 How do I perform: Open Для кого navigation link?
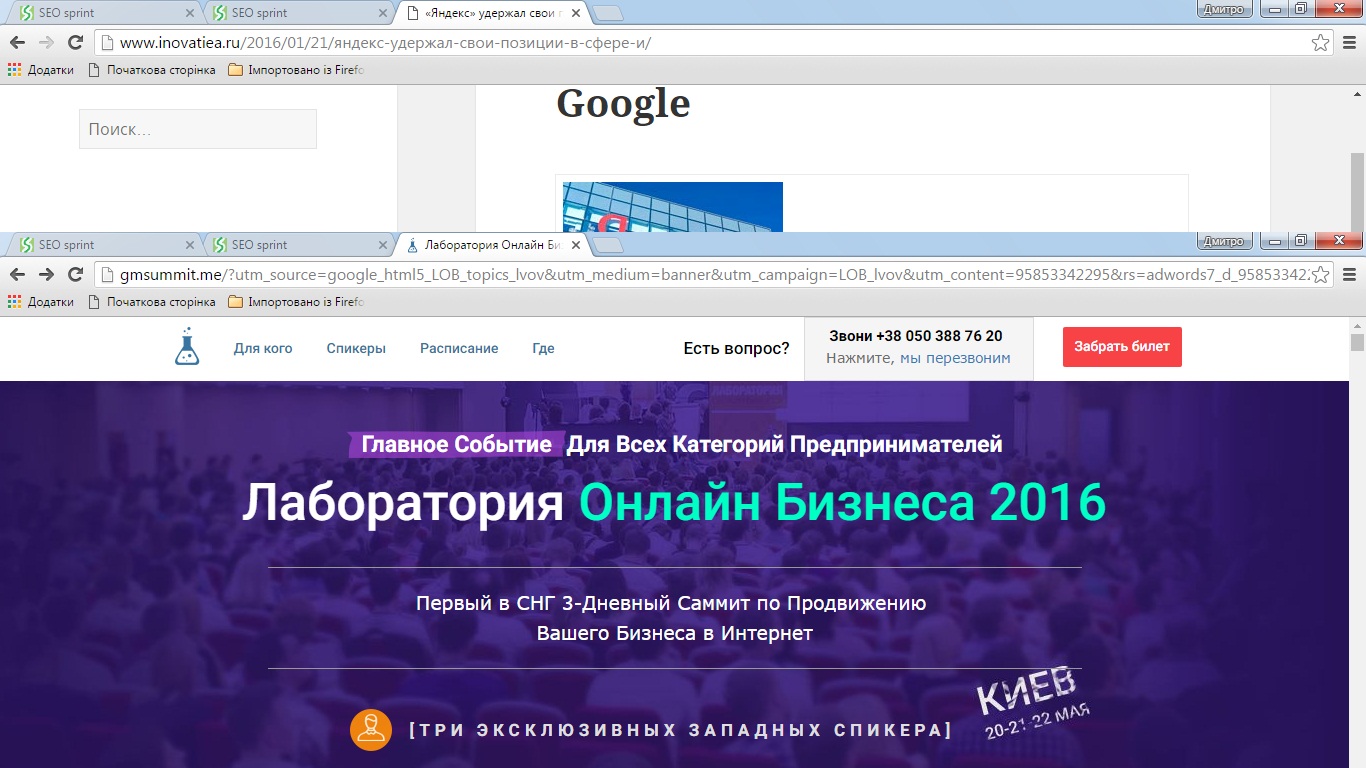(x=263, y=348)
